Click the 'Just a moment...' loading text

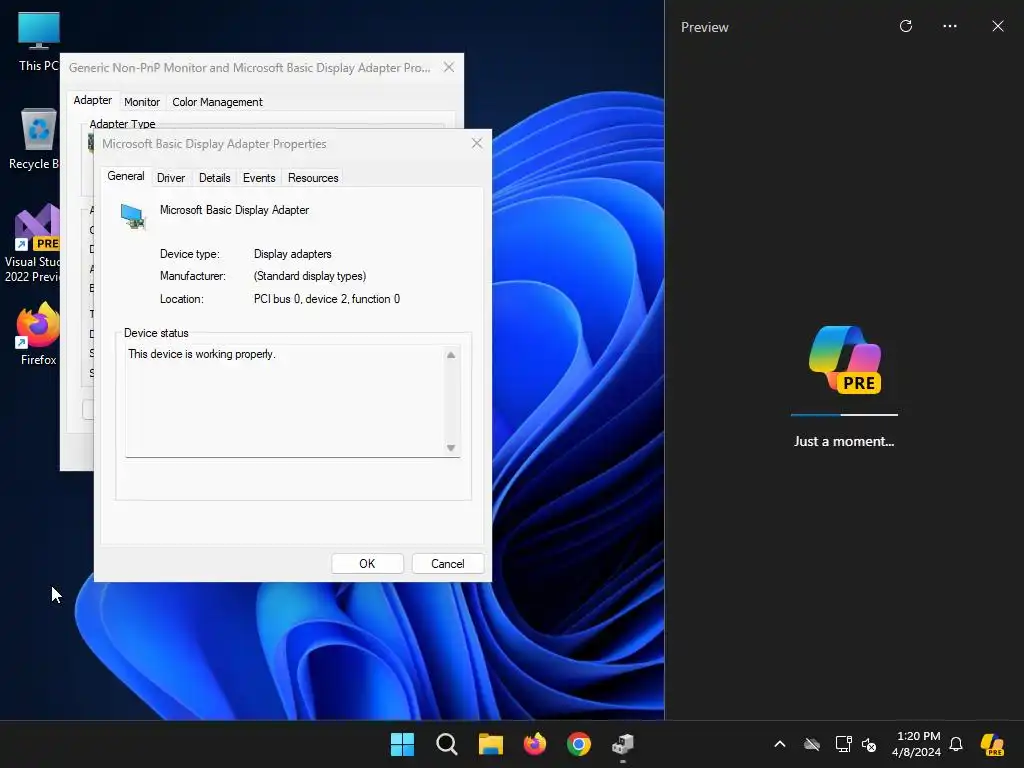pyautogui.click(x=844, y=441)
